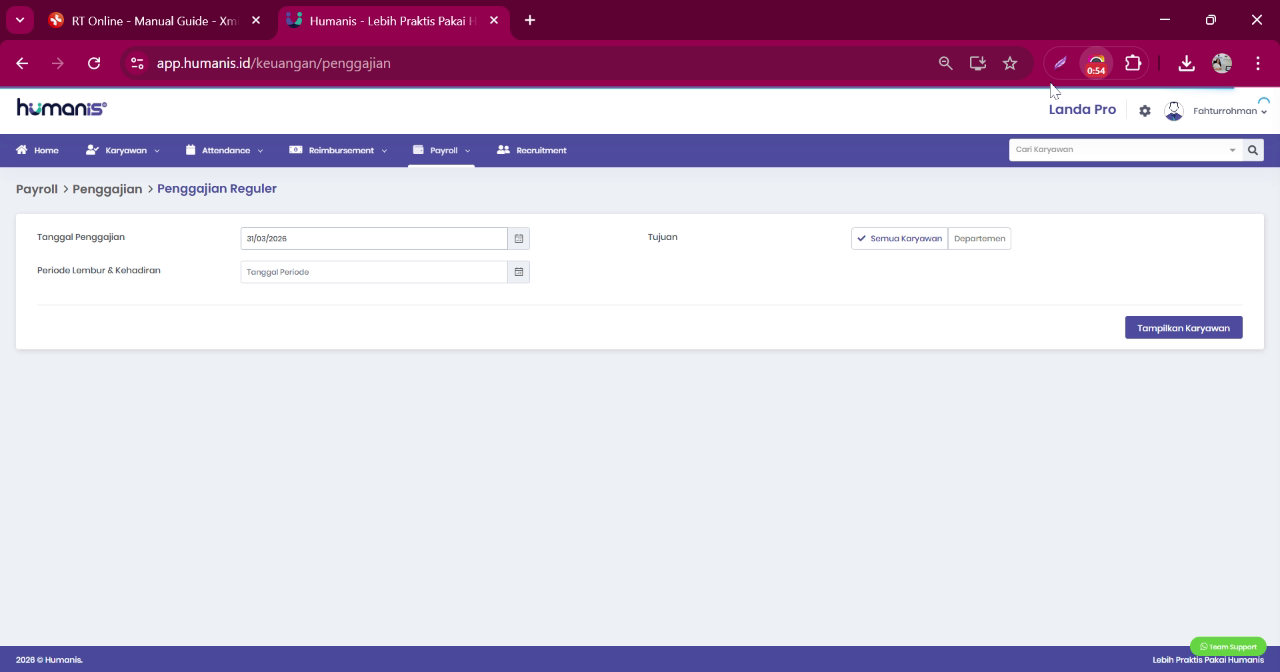Click the user avatar icon
Image resolution: width=1280 pixels, height=672 pixels.
tap(1174, 111)
